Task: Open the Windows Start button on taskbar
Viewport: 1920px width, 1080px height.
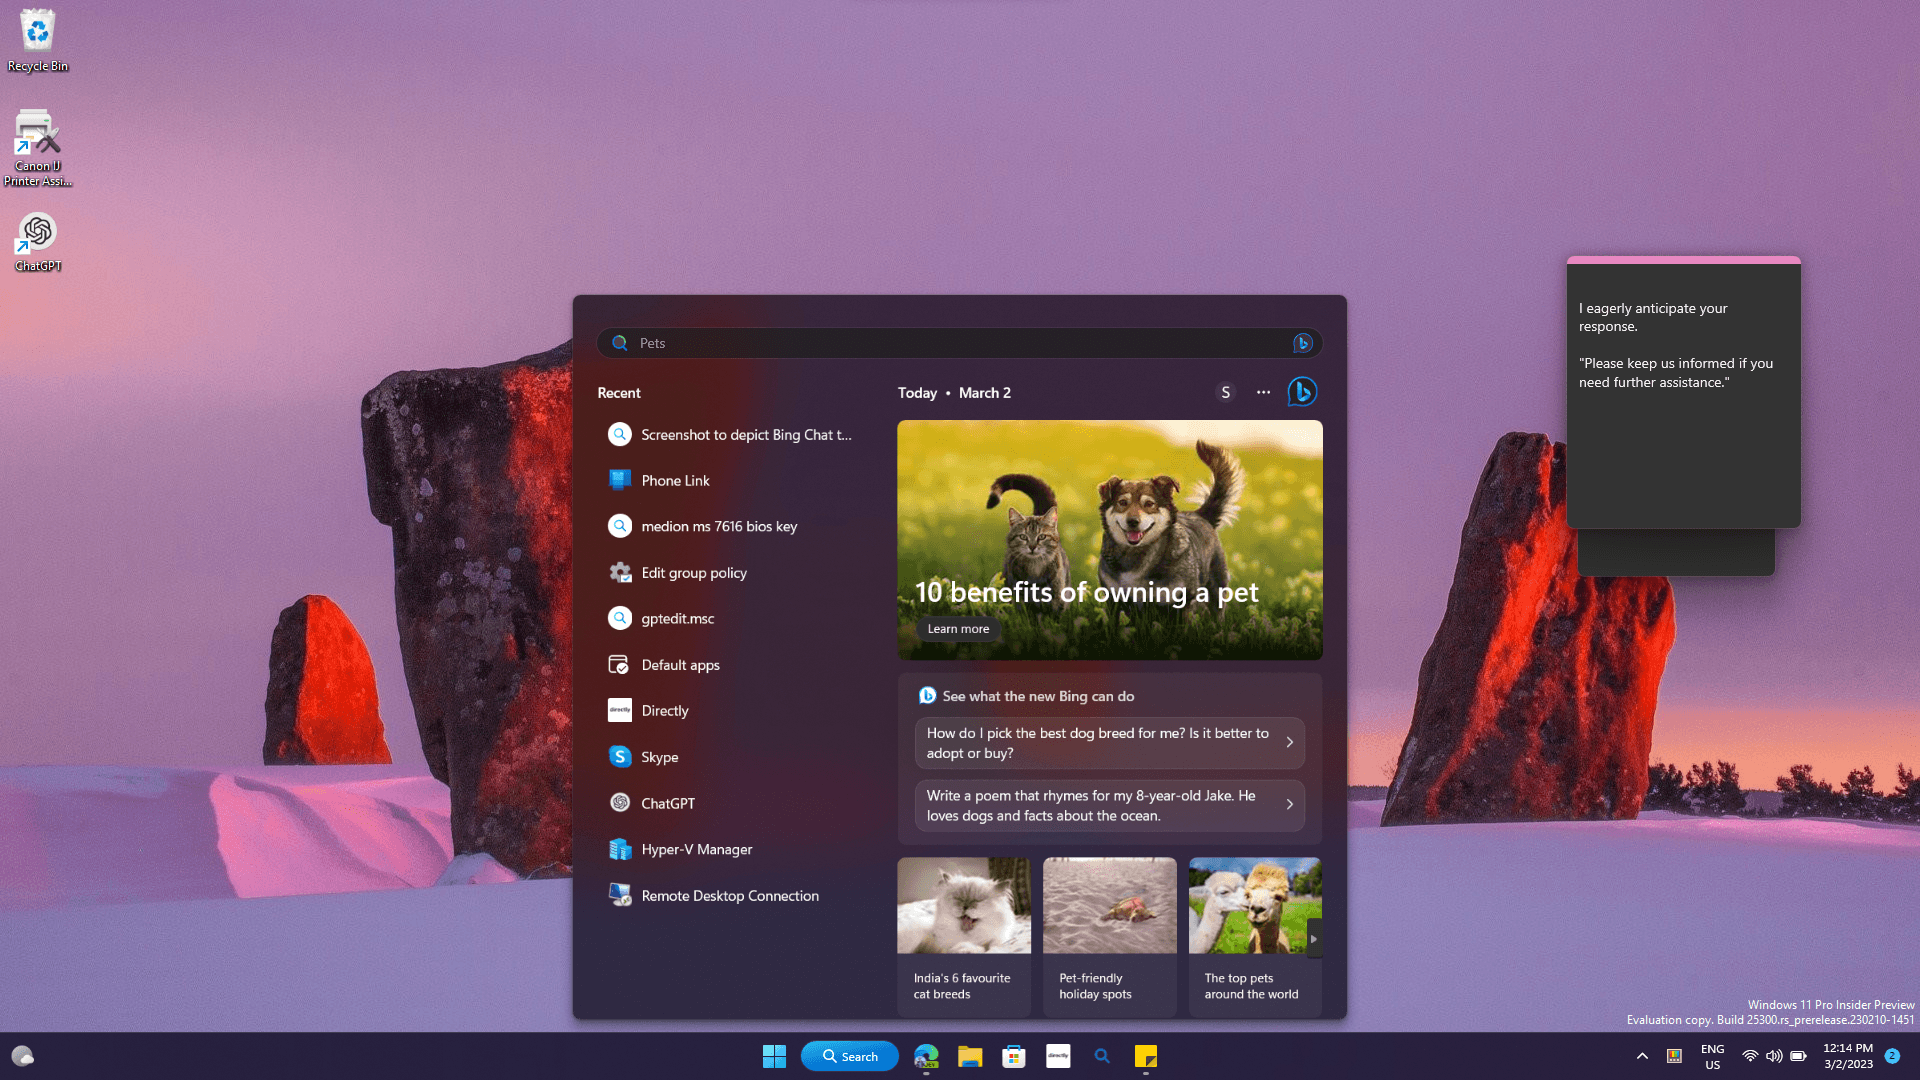Action: 774,1056
